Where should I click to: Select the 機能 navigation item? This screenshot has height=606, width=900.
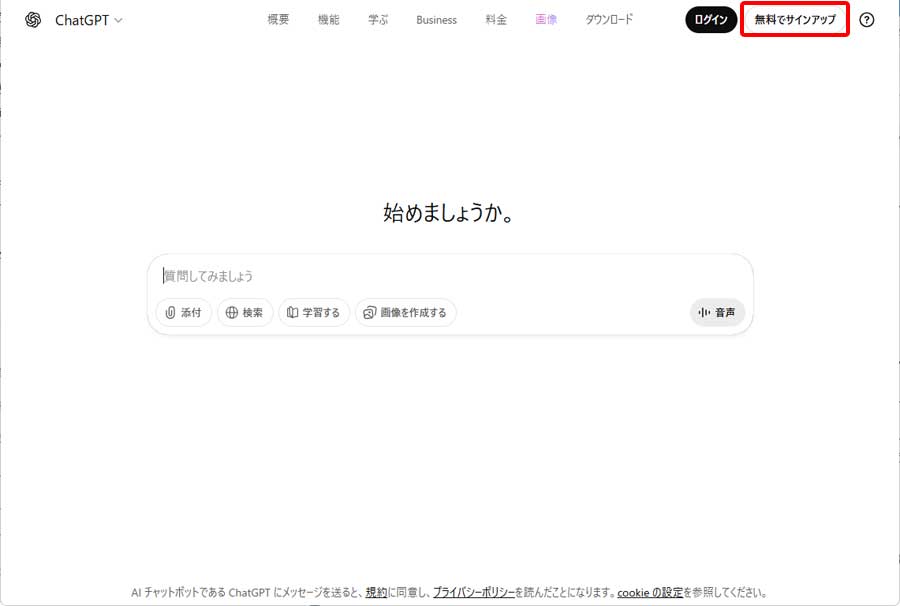point(329,19)
